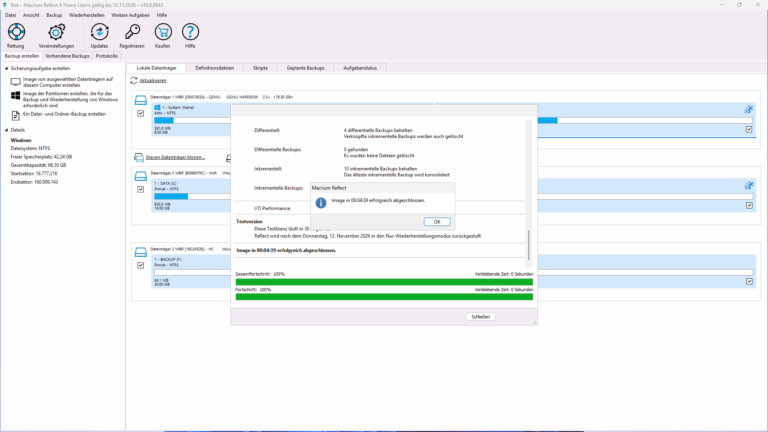768x432 pixels.
Task: Click the image selected disks monitor icon
Action: [16, 82]
